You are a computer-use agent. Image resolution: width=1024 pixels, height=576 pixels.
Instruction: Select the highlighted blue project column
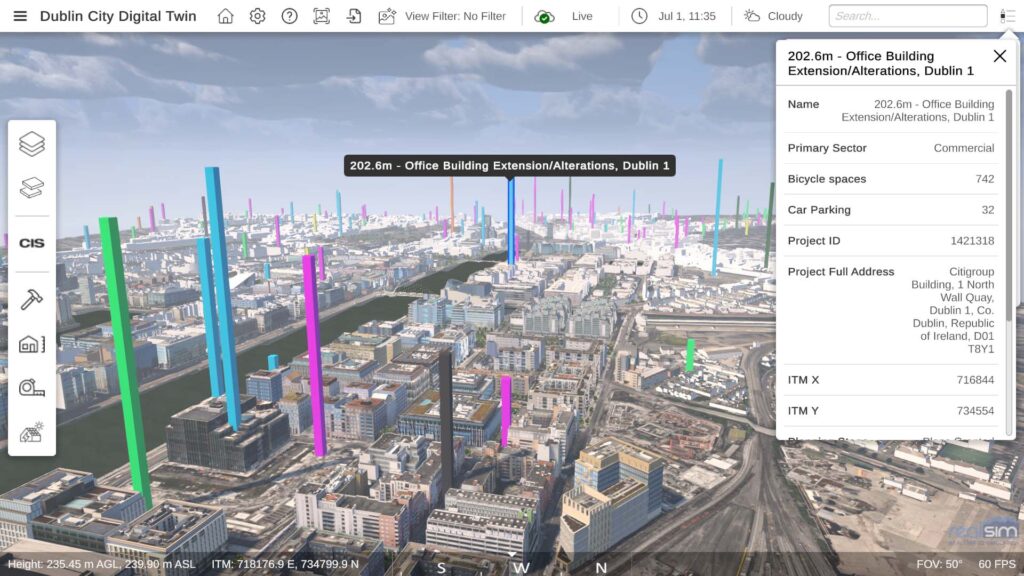tap(511, 222)
